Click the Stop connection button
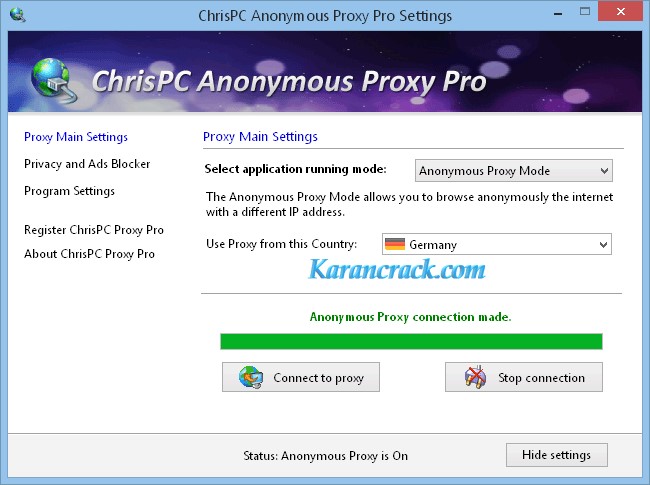650x485 pixels. [x=524, y=377]
